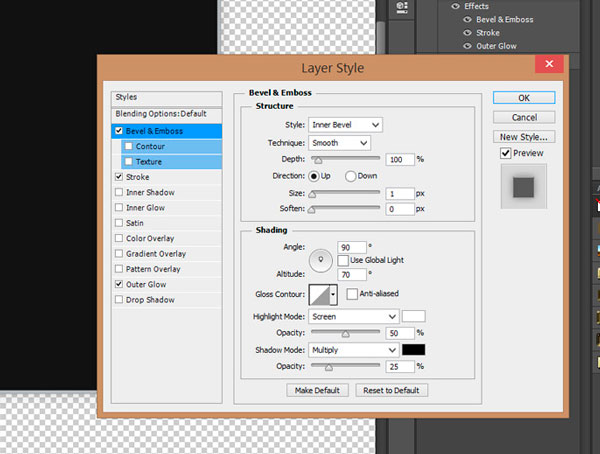Enable Anti-aliased checkbox

pyautogui.click(x=352, y=294)
